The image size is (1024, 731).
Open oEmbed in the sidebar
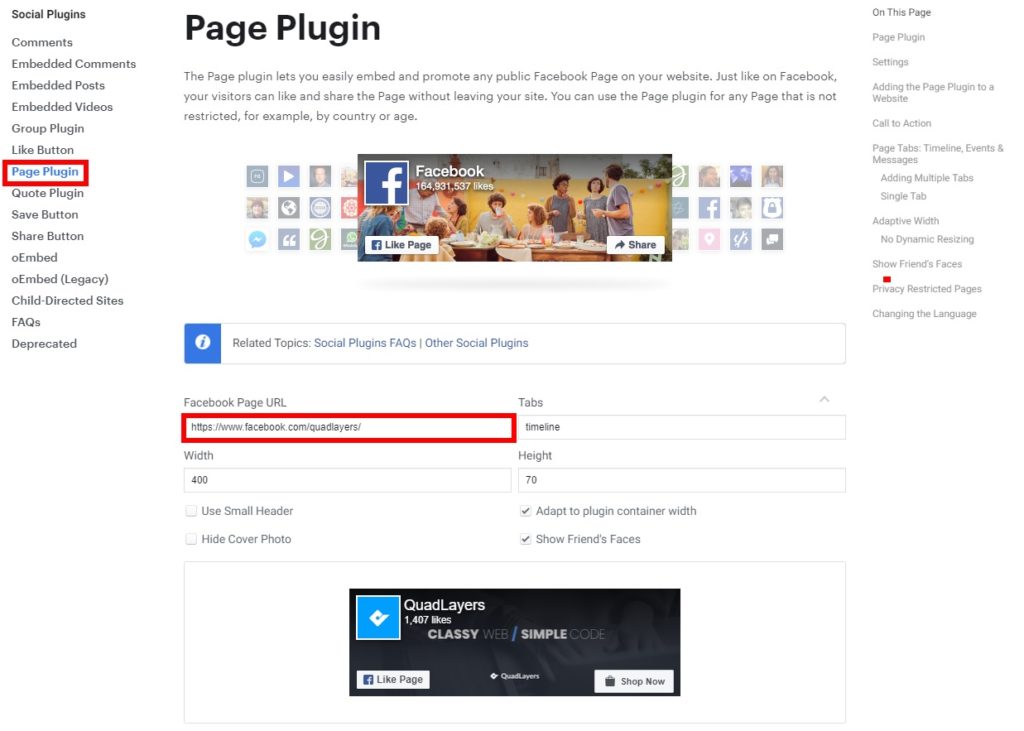[35, 258]
